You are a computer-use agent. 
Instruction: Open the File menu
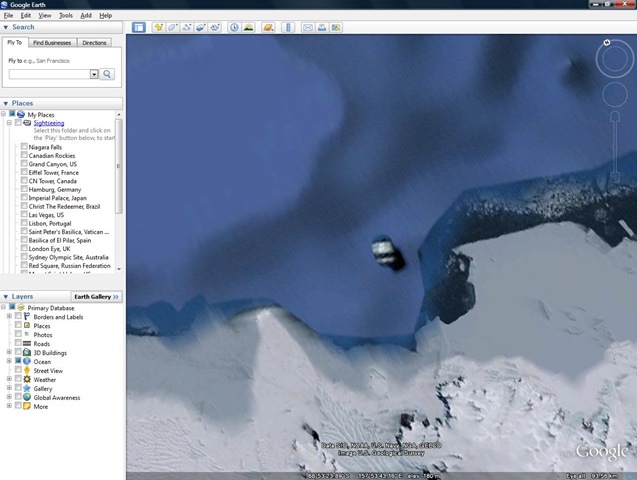coord(8,15)
